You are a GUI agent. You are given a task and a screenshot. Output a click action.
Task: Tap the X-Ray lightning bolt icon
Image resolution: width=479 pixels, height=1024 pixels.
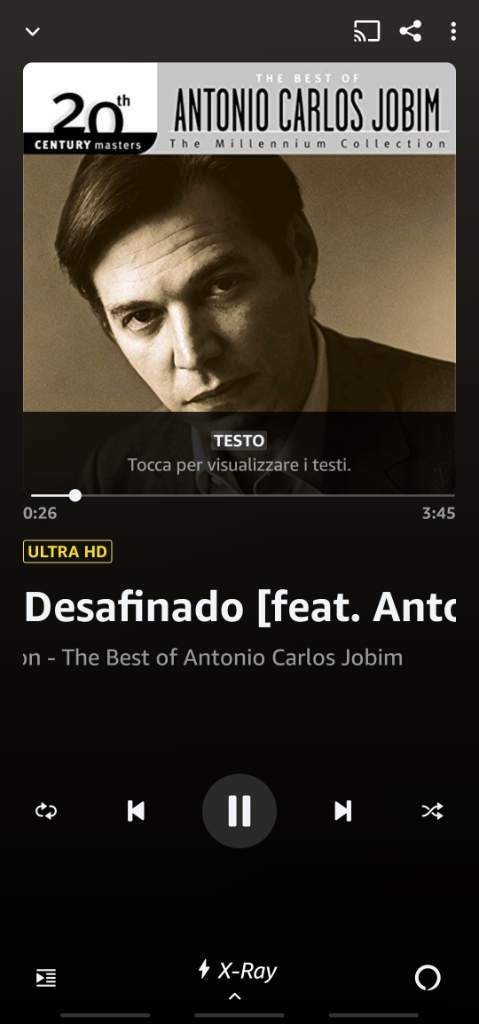point(204,968)
